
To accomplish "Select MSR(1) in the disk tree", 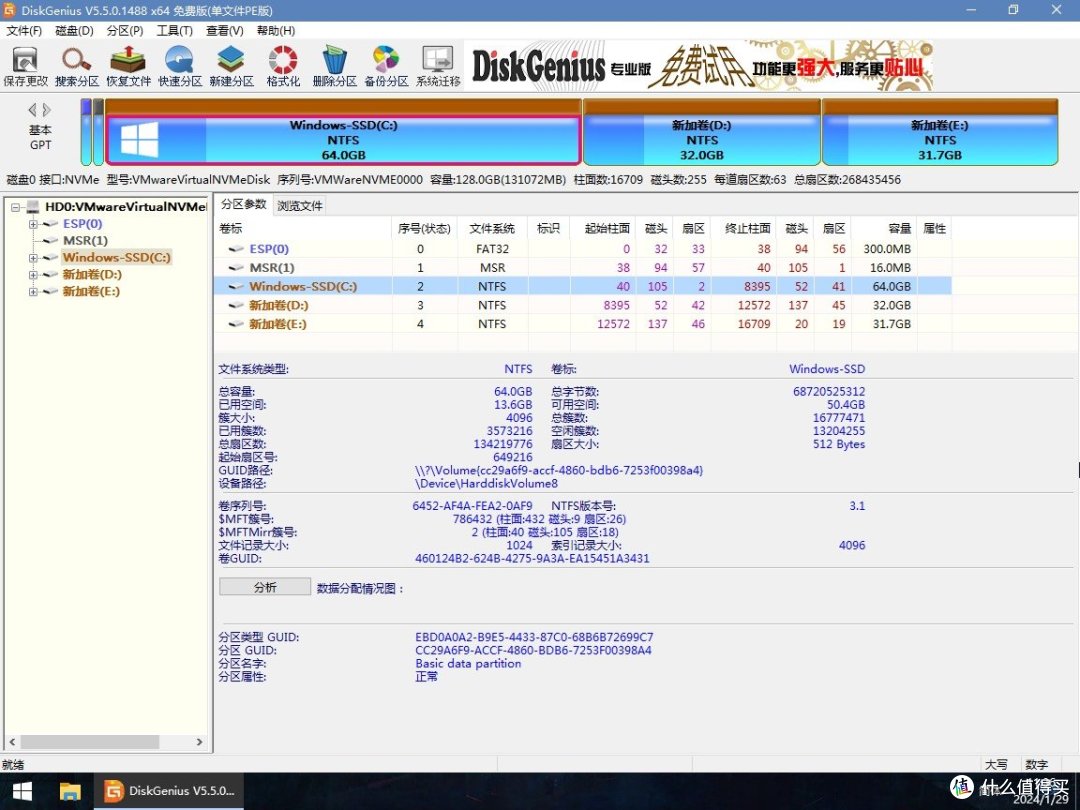I will click(85, 240).
